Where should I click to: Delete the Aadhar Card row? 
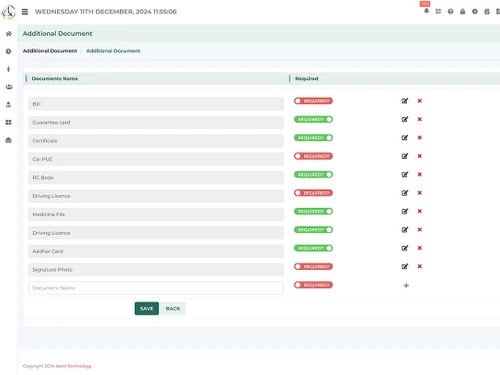[420, 248]
